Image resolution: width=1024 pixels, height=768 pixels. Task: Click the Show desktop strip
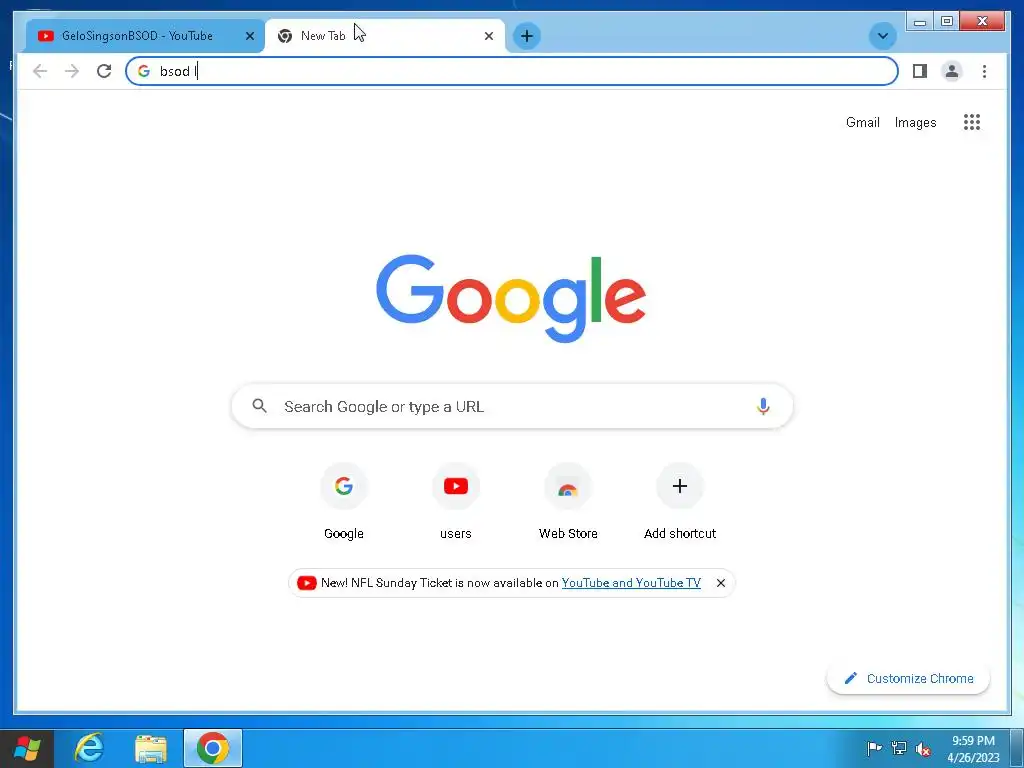tap(1017, 748)
